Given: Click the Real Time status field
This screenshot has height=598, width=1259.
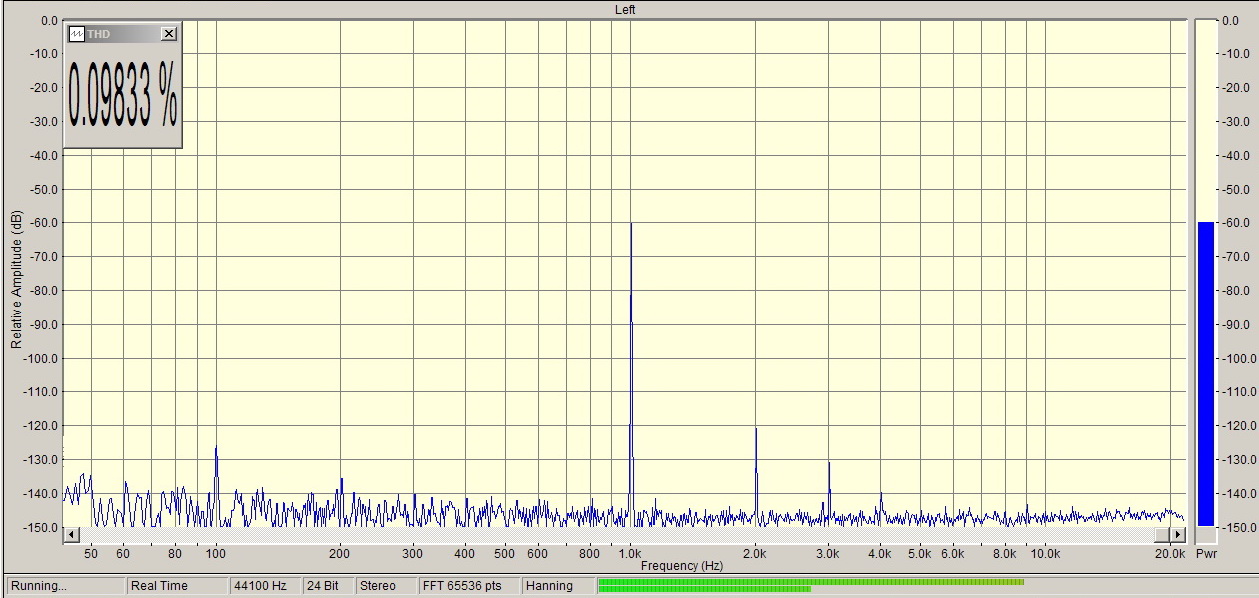Looking at the screenshot, I should (x=177, y=586).
